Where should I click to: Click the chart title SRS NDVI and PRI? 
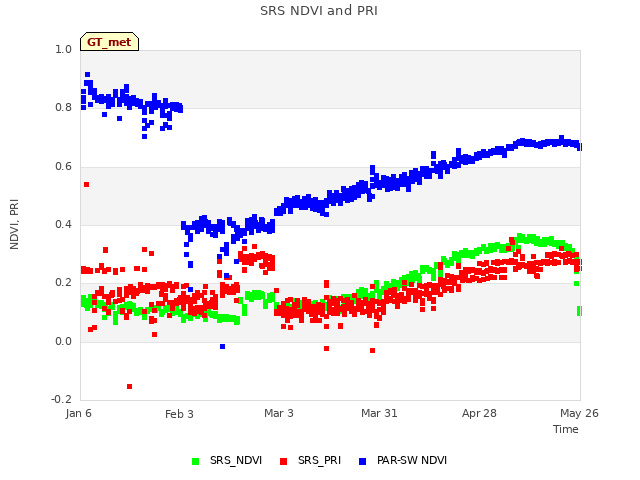click(x=319, y=11)
